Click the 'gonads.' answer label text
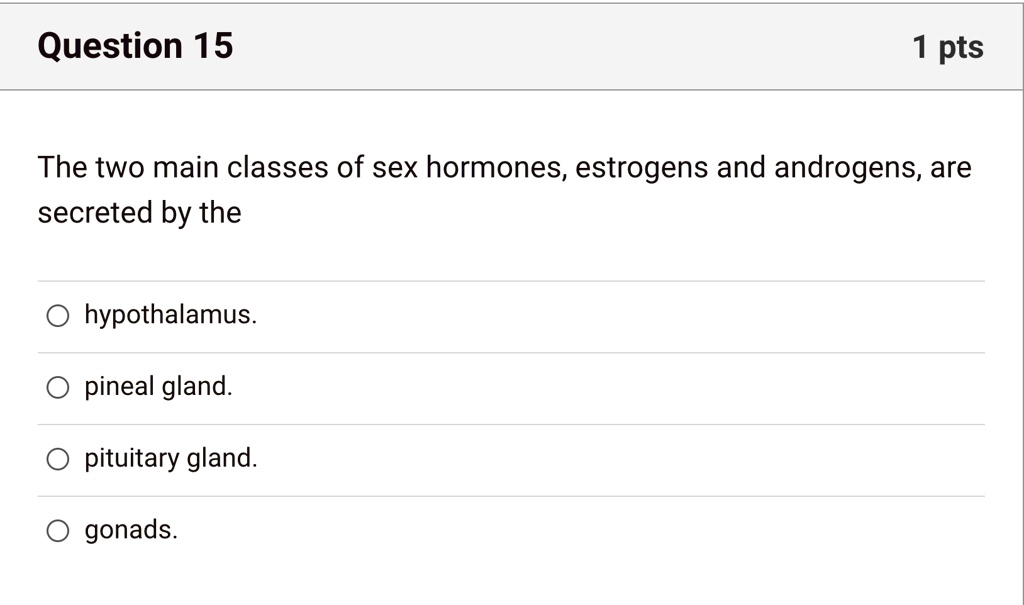The image size is (1024, 605). pyautogui.click(x=131, y=531)
